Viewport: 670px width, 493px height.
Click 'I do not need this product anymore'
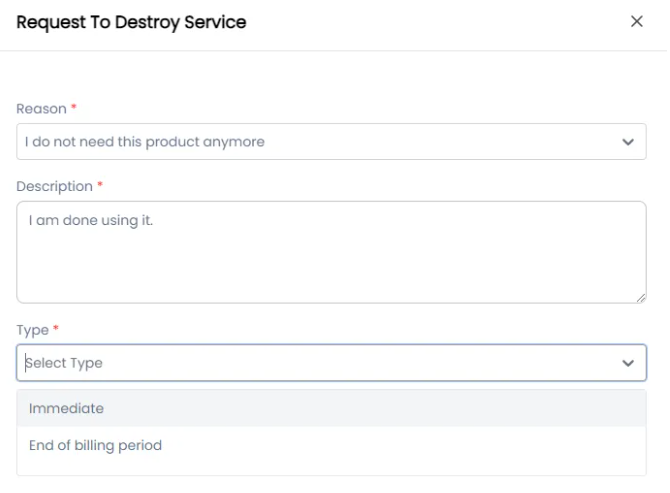click(x=146, y=142)
